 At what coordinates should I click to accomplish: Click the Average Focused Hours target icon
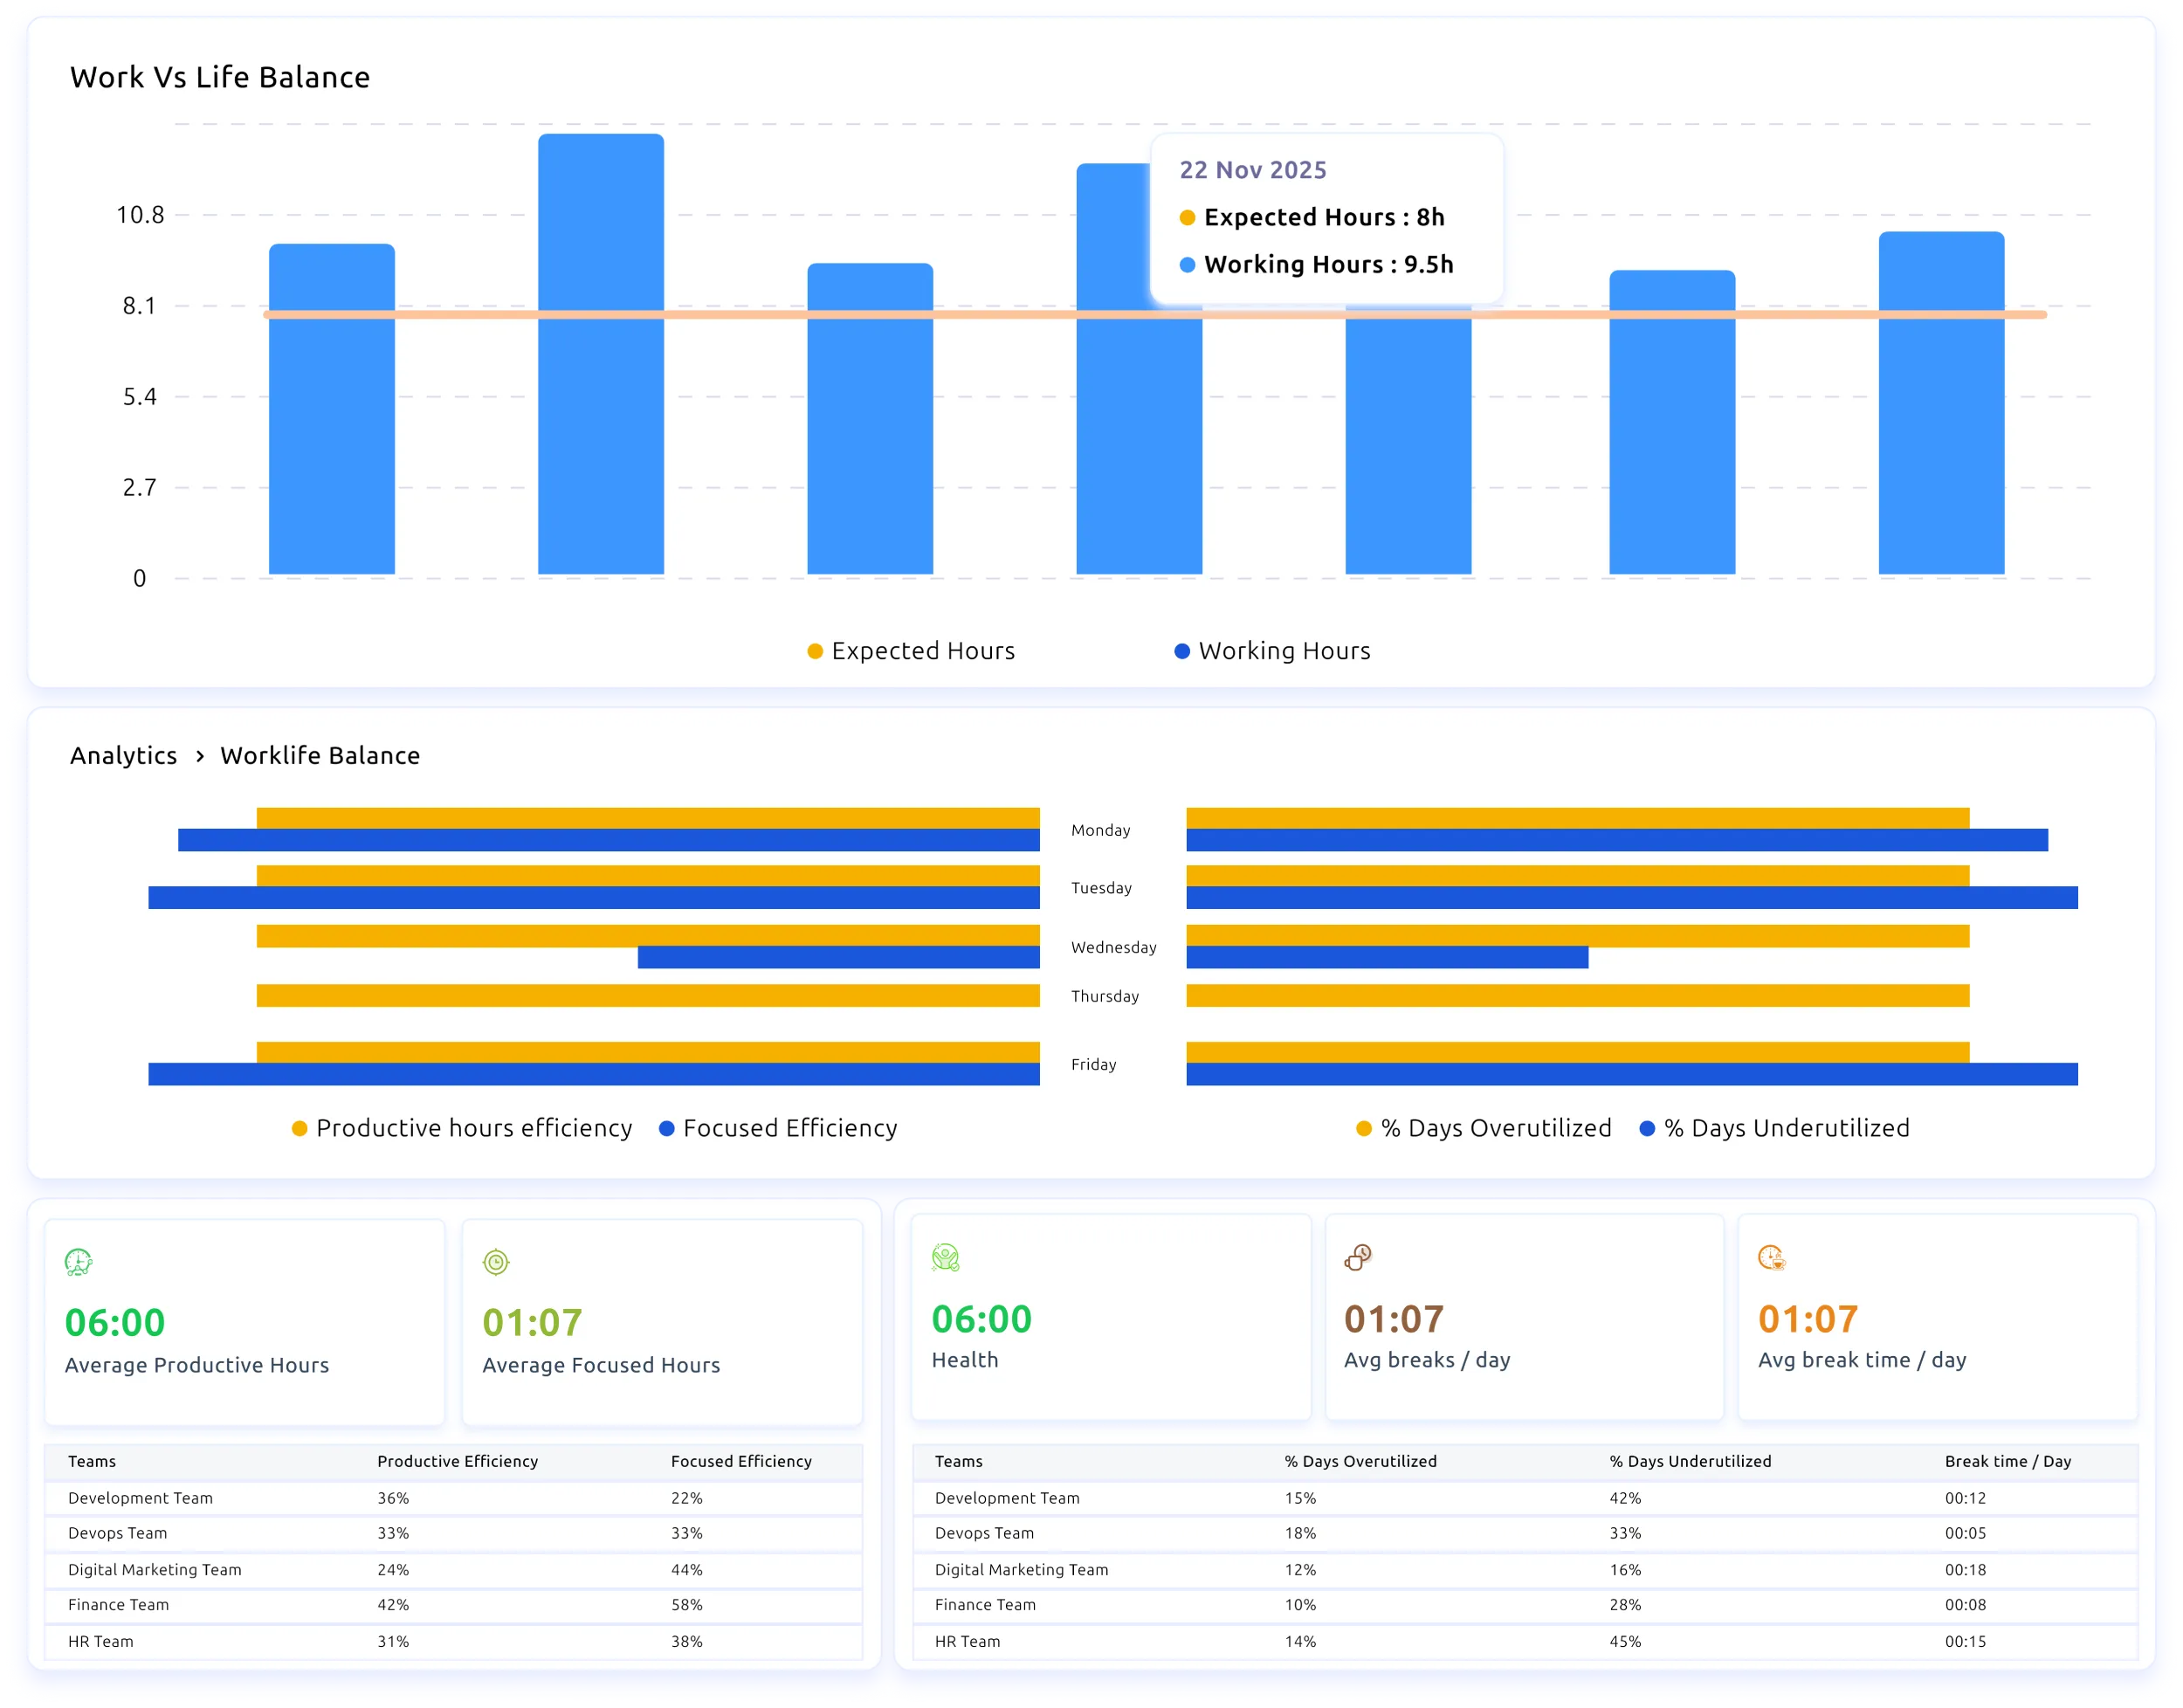point(496,1262)
